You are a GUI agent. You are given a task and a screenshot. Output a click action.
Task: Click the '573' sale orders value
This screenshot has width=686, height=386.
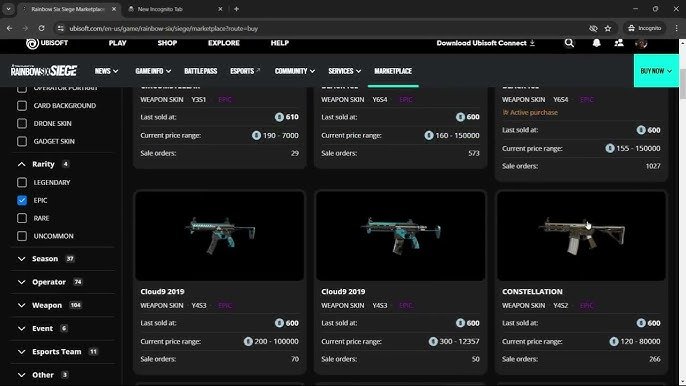[474, 153]
